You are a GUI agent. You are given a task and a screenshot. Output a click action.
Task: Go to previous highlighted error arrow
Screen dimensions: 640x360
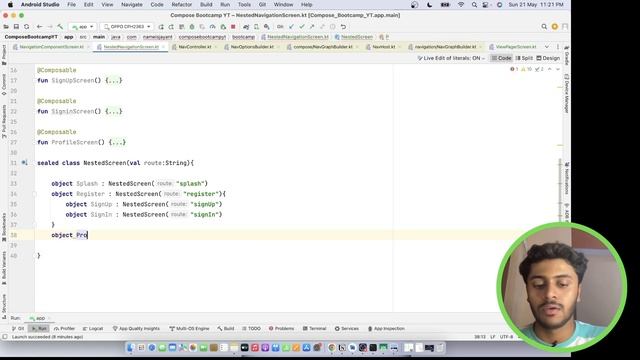click(x=550, y=69)
